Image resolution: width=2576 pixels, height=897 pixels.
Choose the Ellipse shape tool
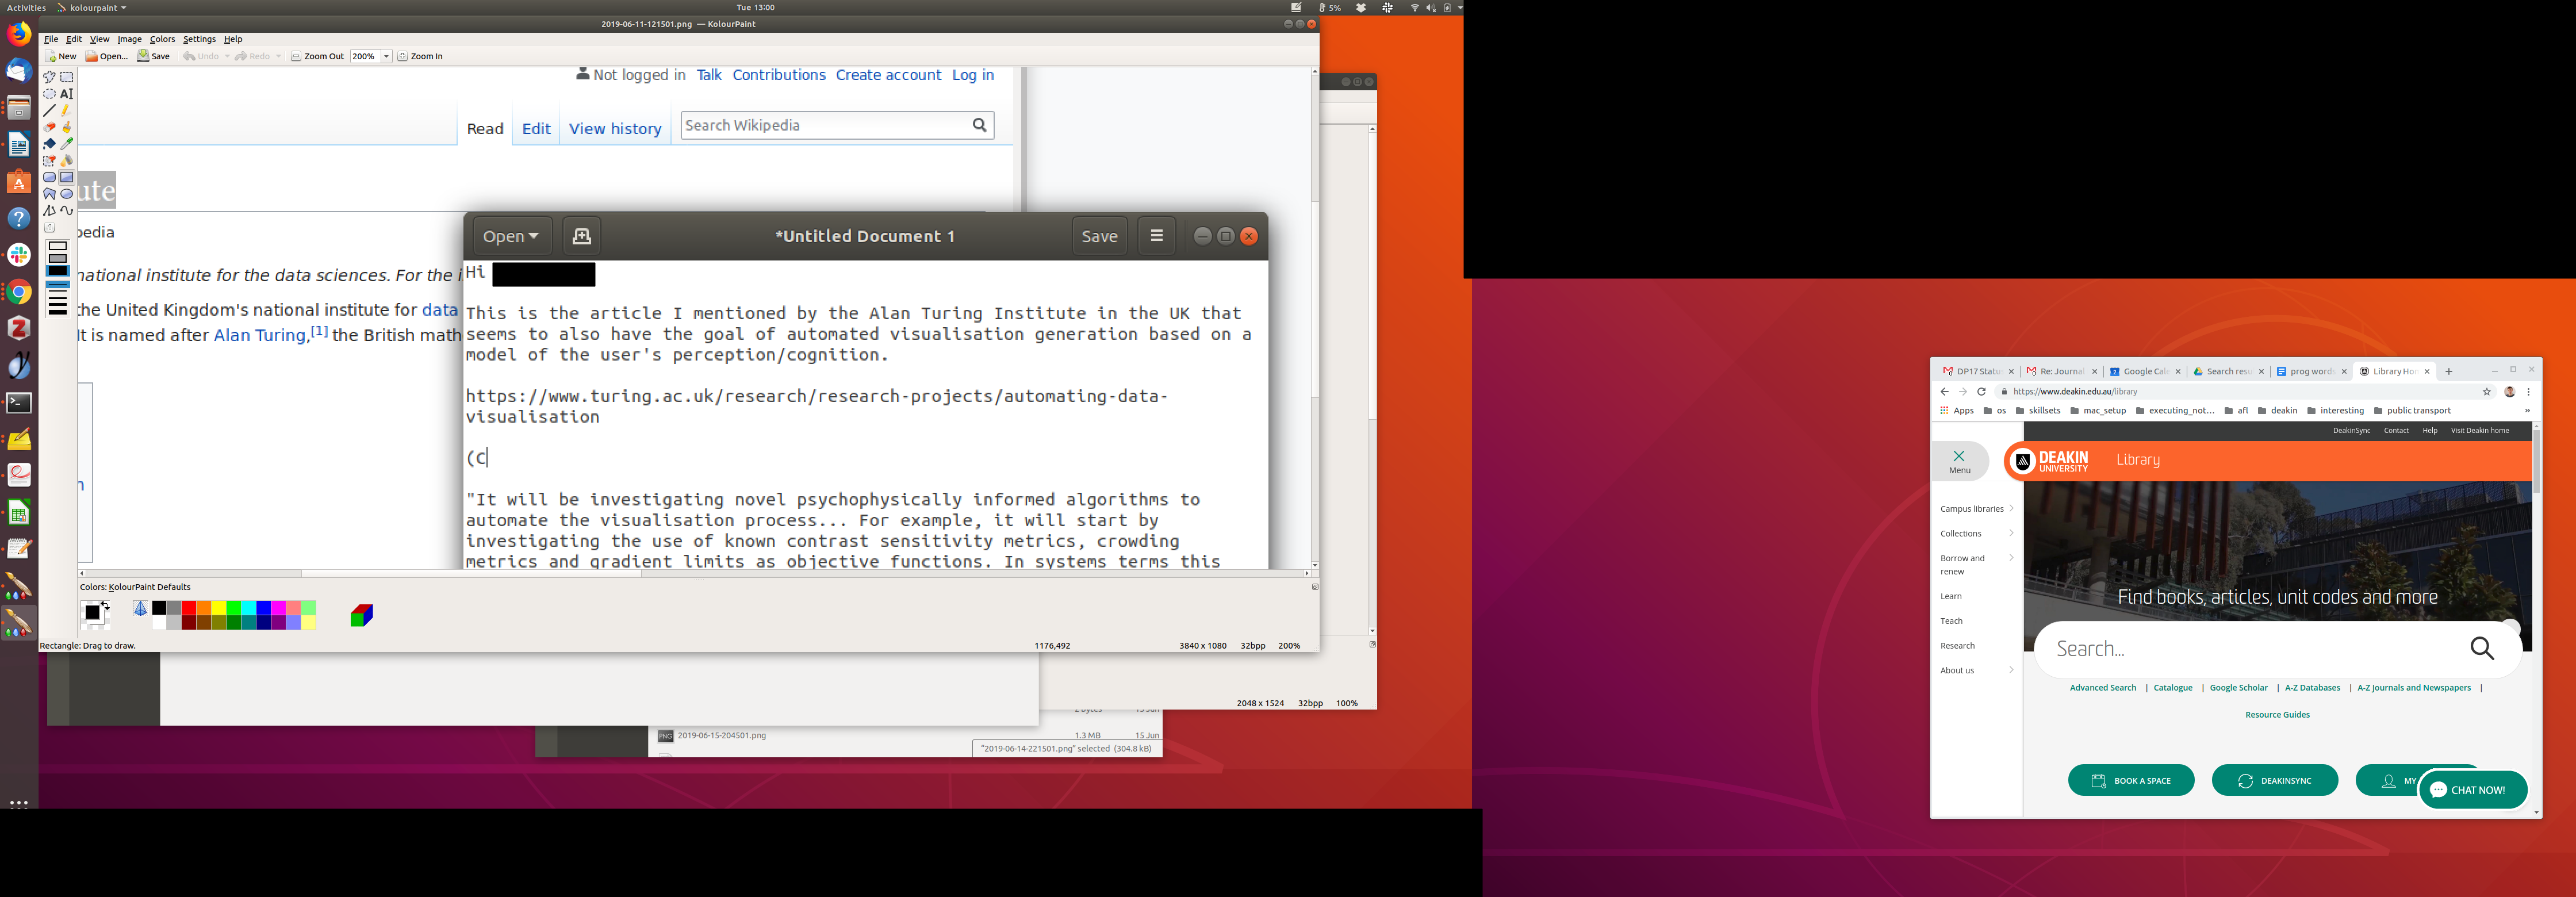click(67, 194)
